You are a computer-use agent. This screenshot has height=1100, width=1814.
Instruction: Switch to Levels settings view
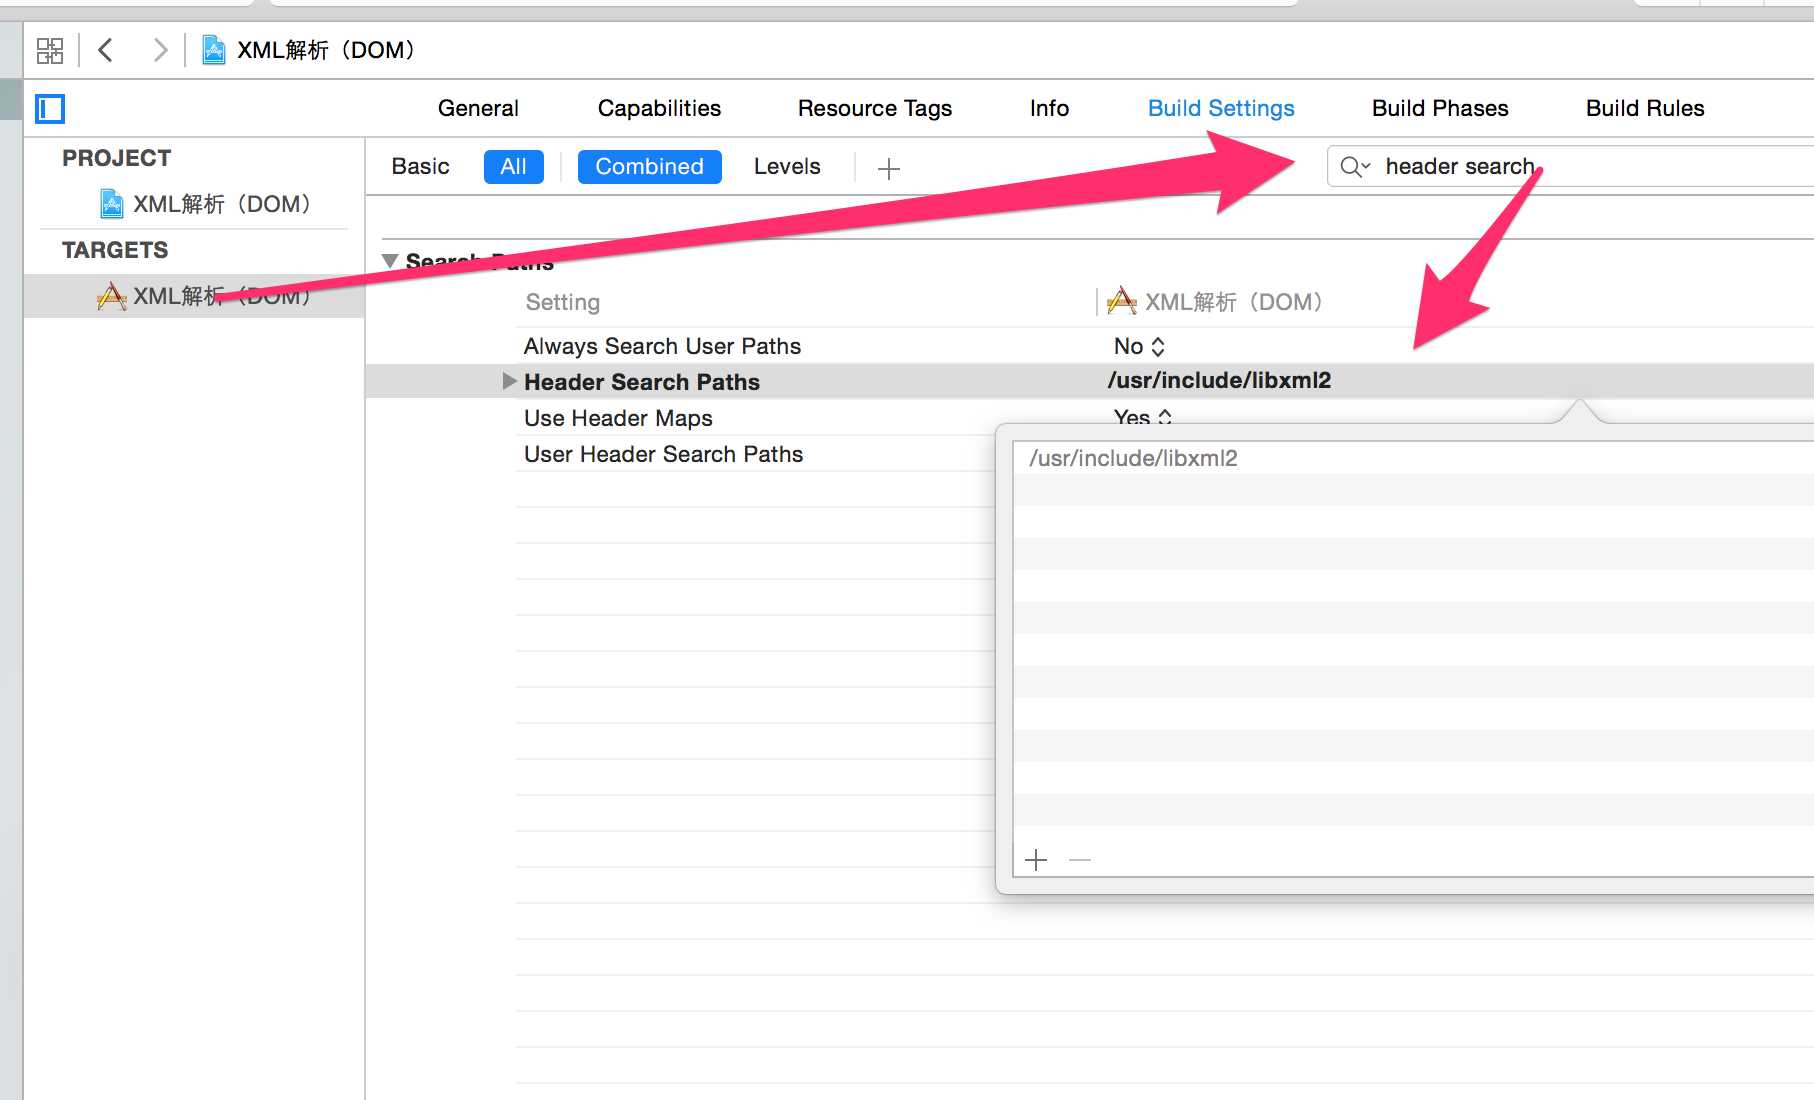point(787,166)
